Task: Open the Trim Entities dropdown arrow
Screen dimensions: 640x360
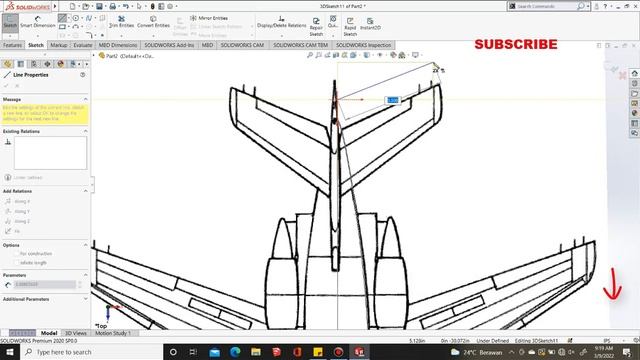Action: point(121,36)
